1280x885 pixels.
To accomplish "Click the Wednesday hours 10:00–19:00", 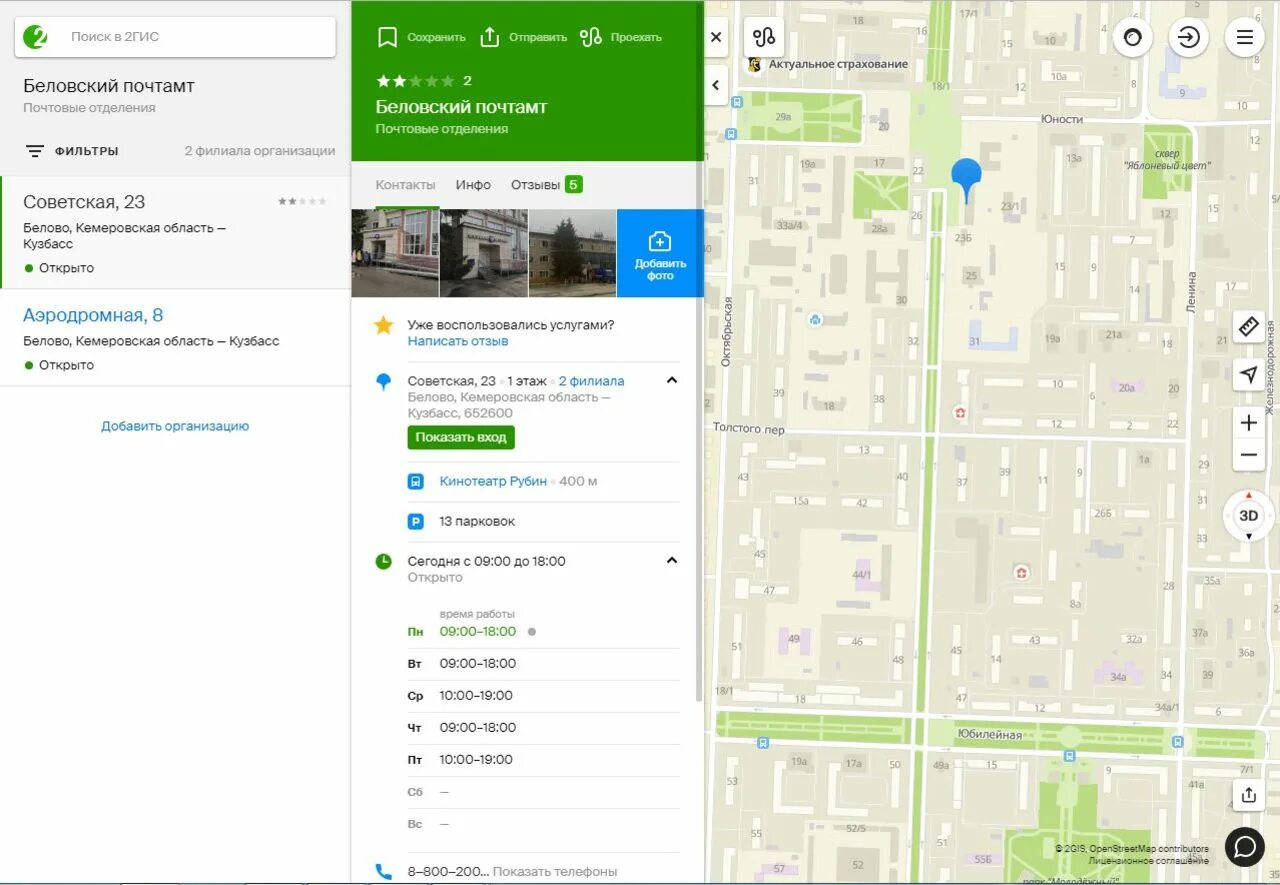I will click(x=476, y=695).
